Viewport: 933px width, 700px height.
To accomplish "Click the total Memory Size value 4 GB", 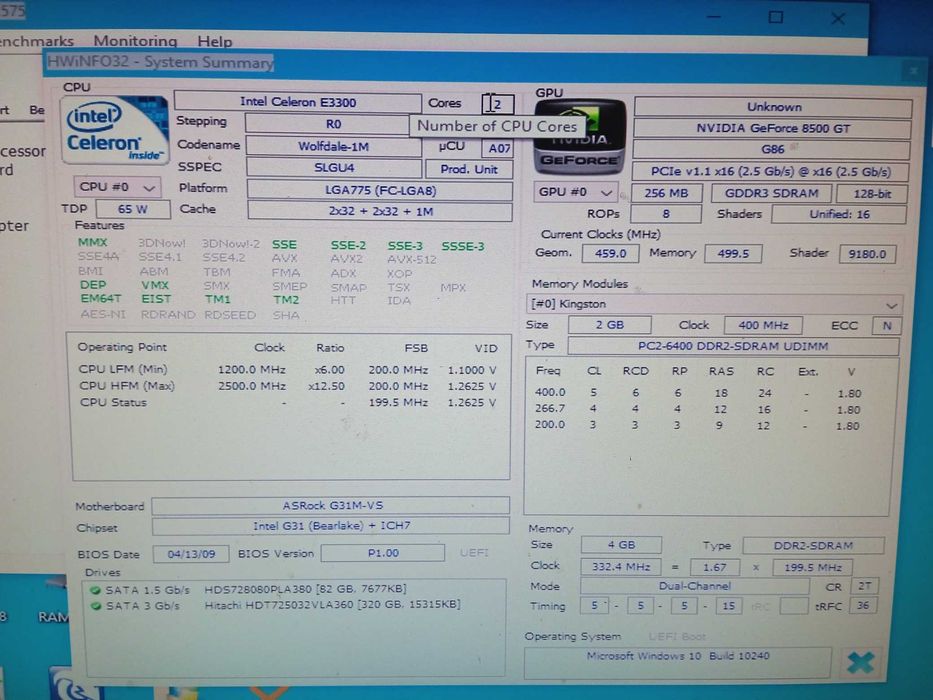I will click(621, 545).
